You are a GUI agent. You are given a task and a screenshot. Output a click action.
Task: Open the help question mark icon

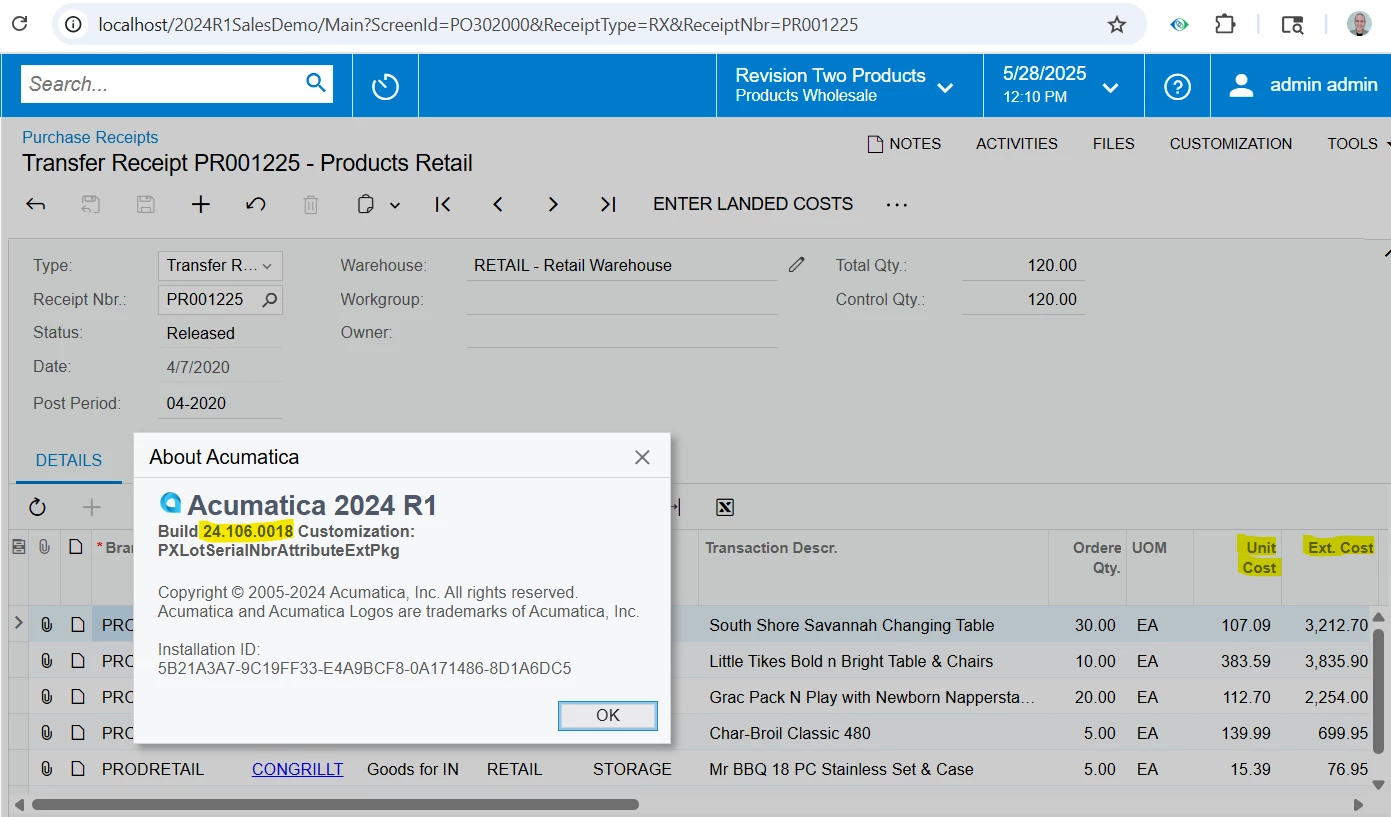click(x=1178, y=87)
